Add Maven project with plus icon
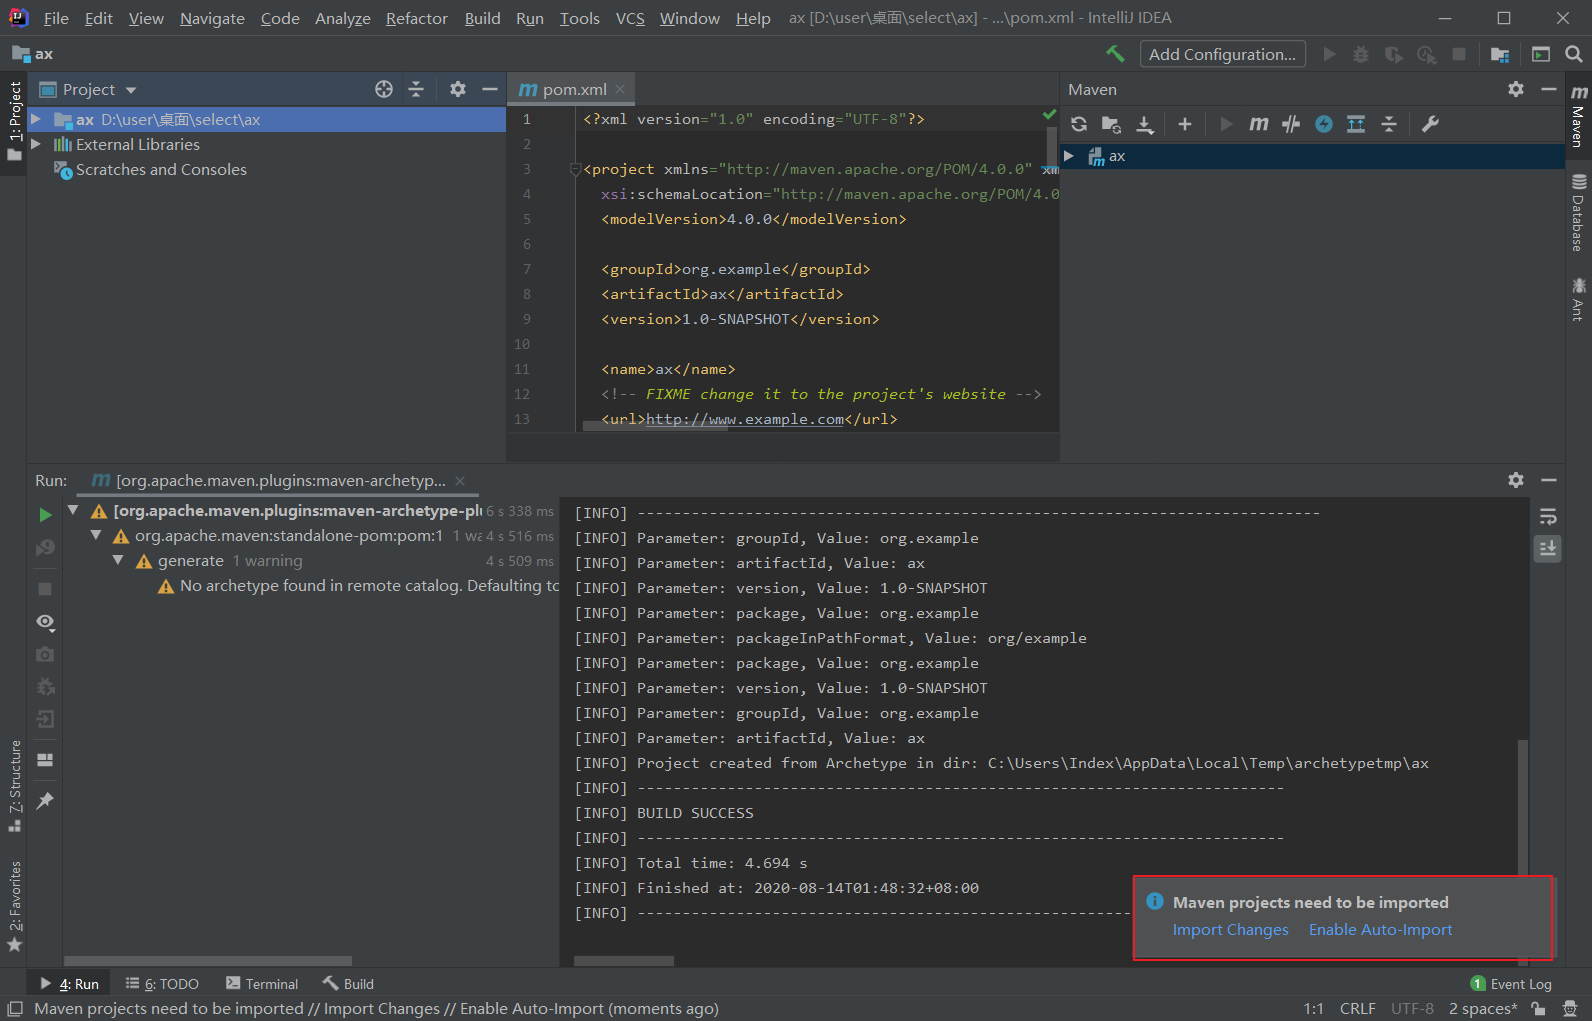The image size is (1592, 1021). [x=1185, y=124]
